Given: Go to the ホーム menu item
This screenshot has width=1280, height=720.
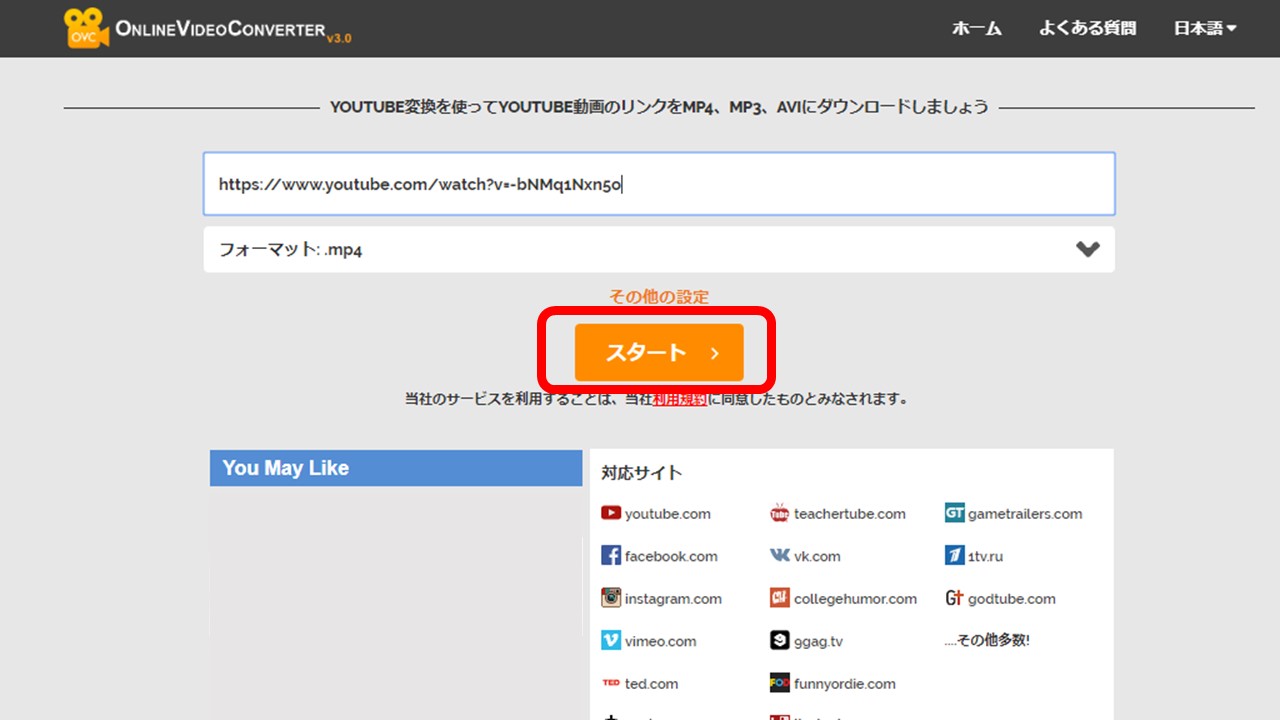Looking at the screenshot, I should [x=977, y=28].
